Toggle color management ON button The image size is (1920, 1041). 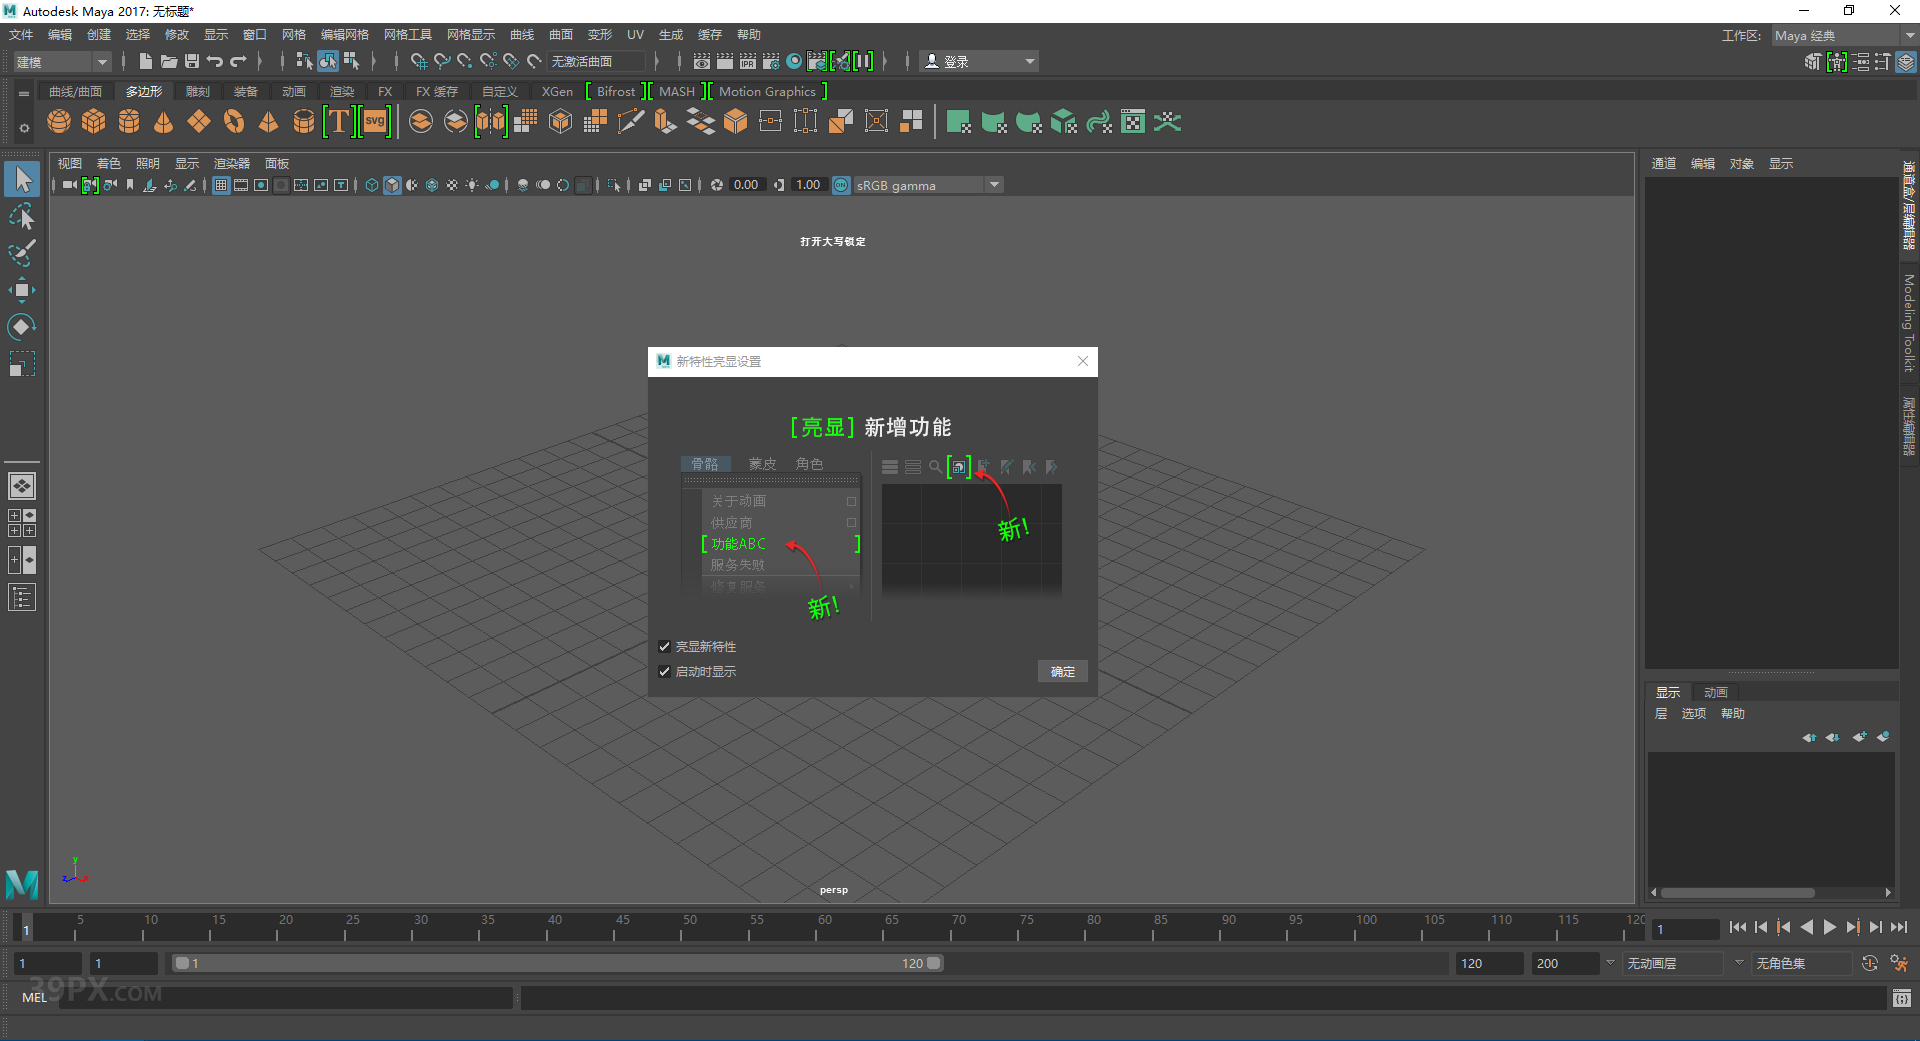click(x=841, y=185)
